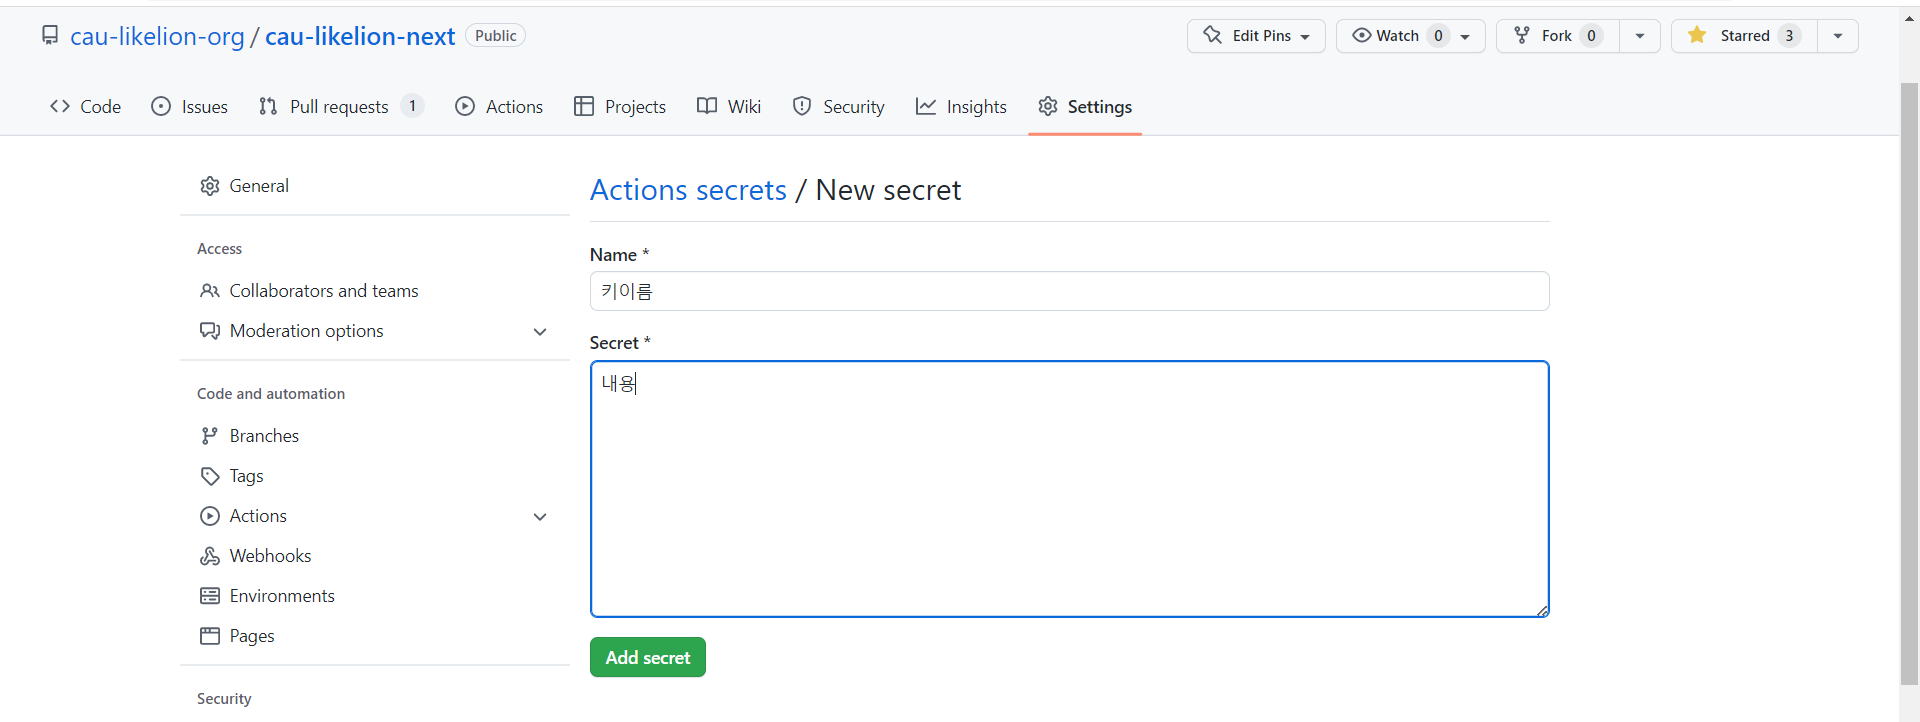
Task: Open the Watch notifications dropdown
Action: pos(1410,36)
